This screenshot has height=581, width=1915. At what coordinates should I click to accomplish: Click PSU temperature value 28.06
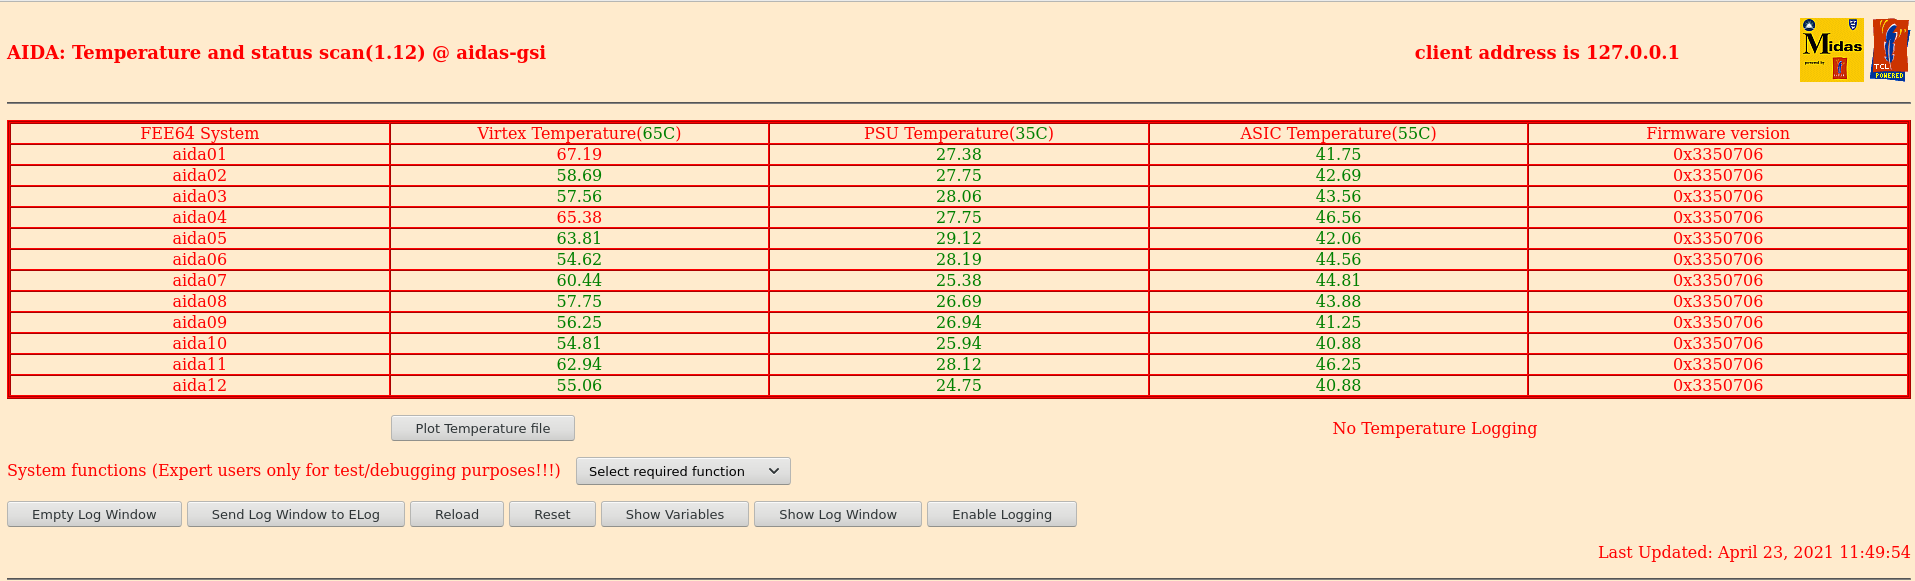click(x=959, y=196)
